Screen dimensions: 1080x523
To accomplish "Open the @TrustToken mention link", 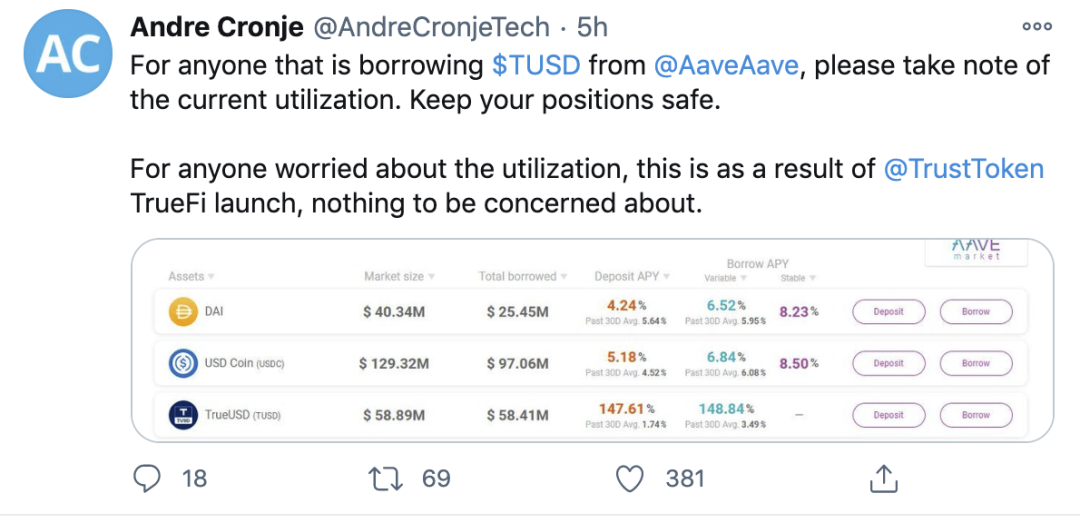I will pos(964,169).
